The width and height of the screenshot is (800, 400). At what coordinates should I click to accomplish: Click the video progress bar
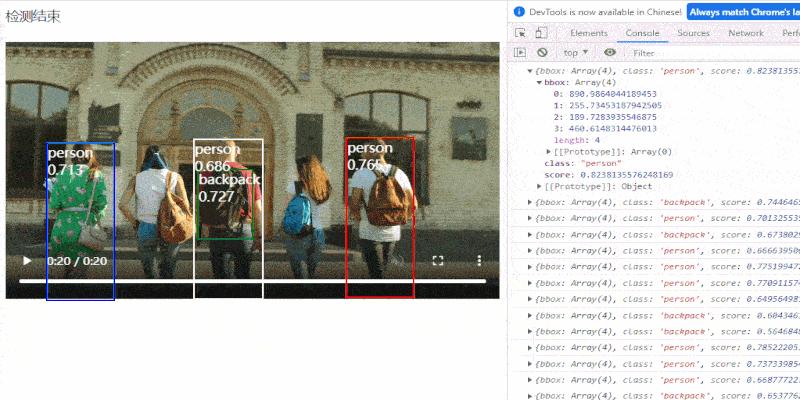pyautogui.click(x=253, y=281)
